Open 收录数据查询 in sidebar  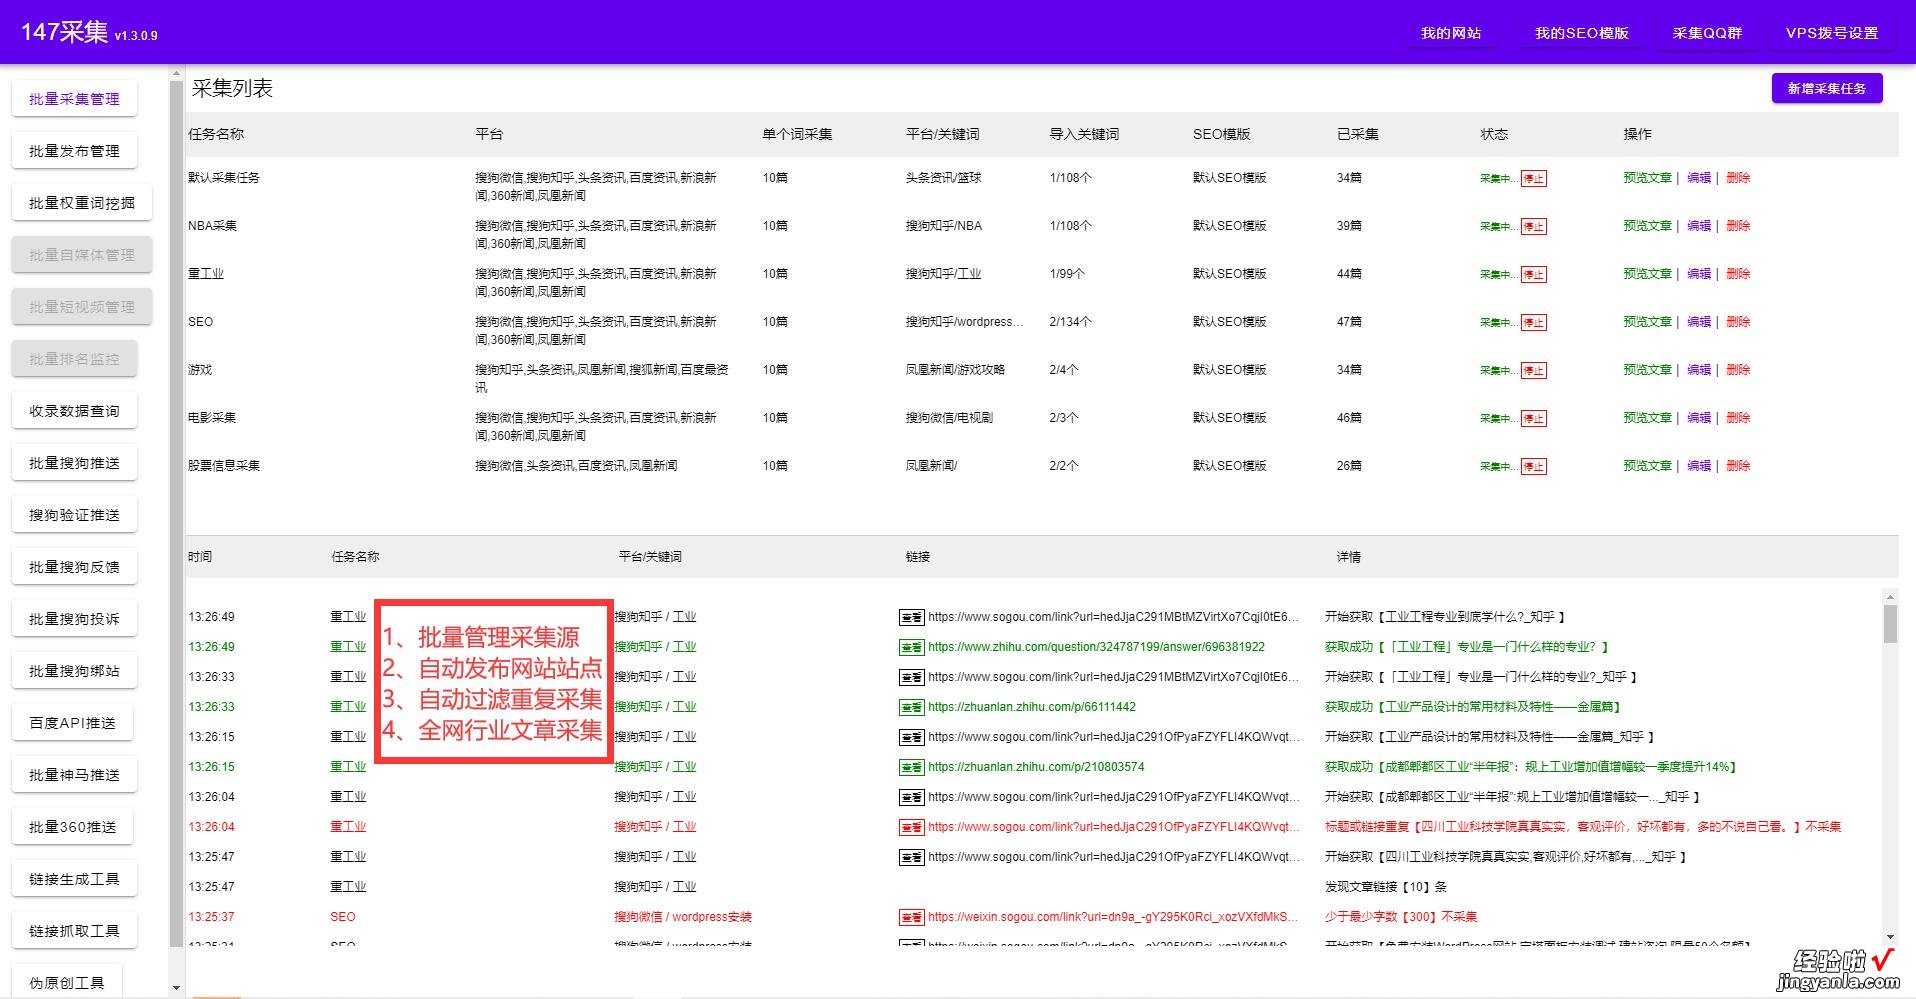74,411
